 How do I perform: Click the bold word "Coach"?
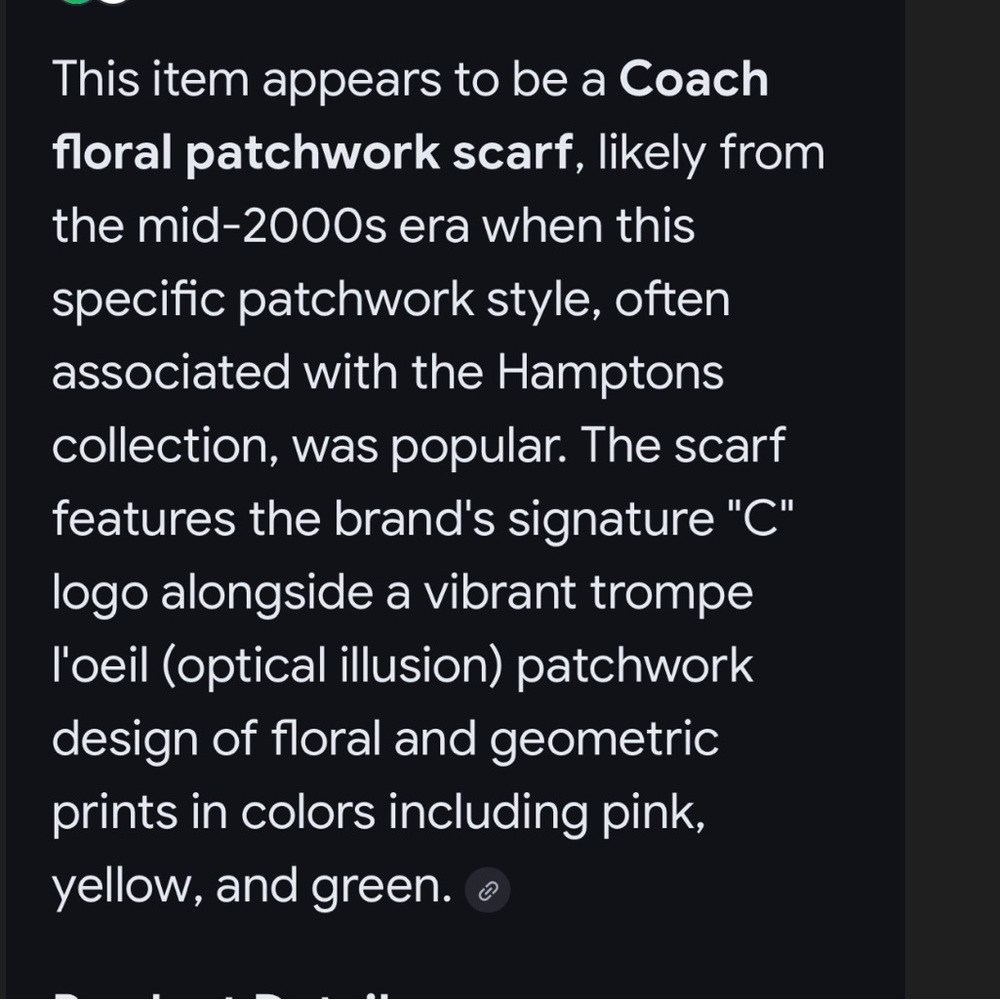pyautogui.click(x=693, y=80)
